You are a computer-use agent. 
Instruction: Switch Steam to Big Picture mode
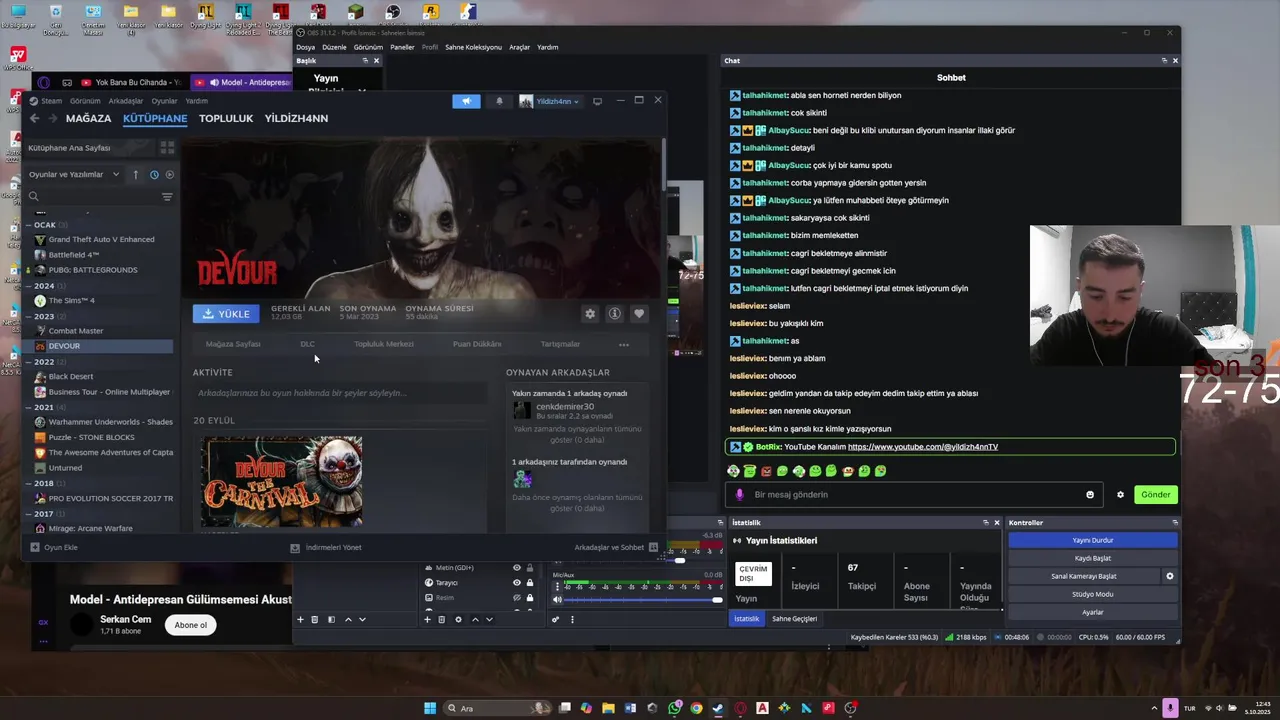pos(597,101)
